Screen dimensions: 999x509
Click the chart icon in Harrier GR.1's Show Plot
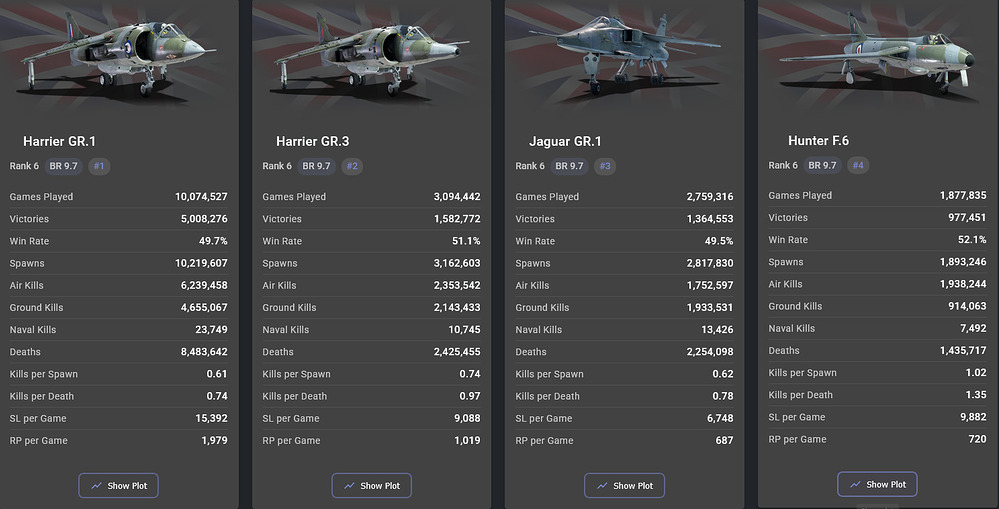point(96,486)
